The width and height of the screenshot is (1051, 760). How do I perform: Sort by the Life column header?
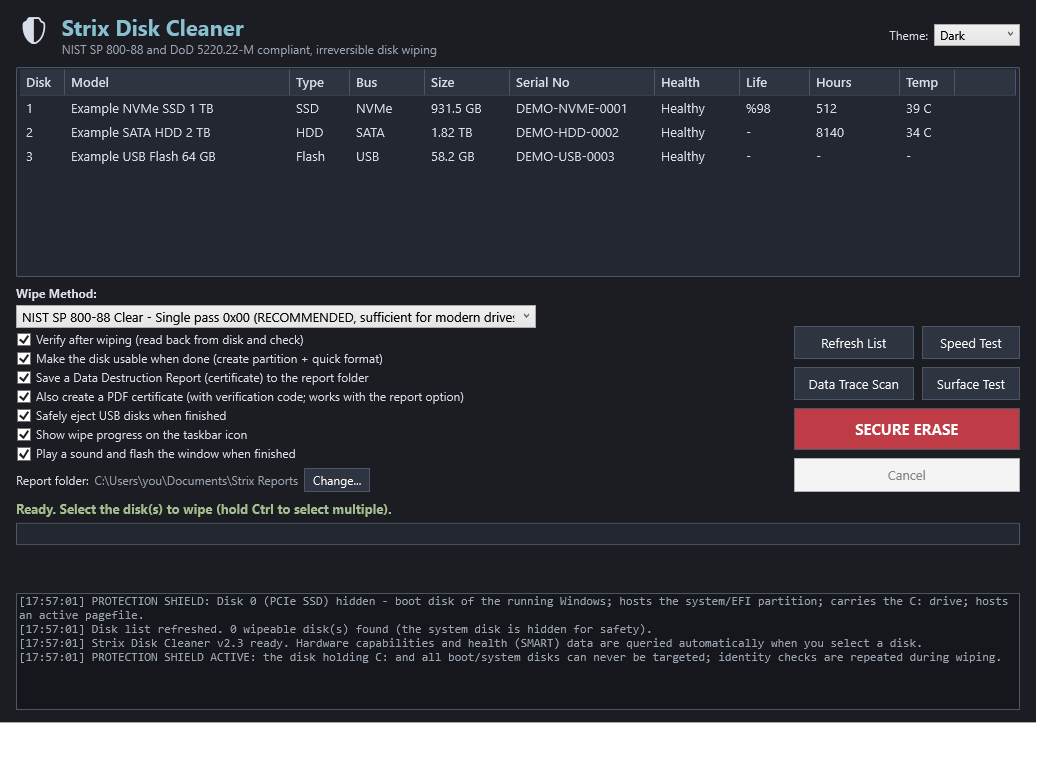(x=774, y=82)
